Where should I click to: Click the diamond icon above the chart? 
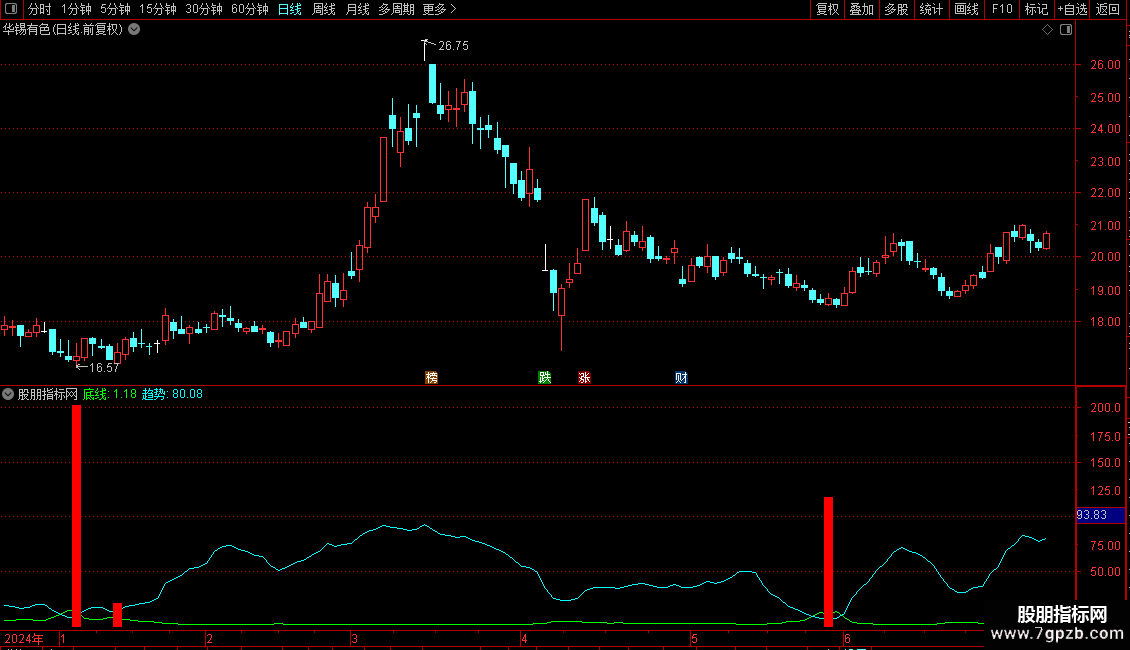tap(1048, 30)
